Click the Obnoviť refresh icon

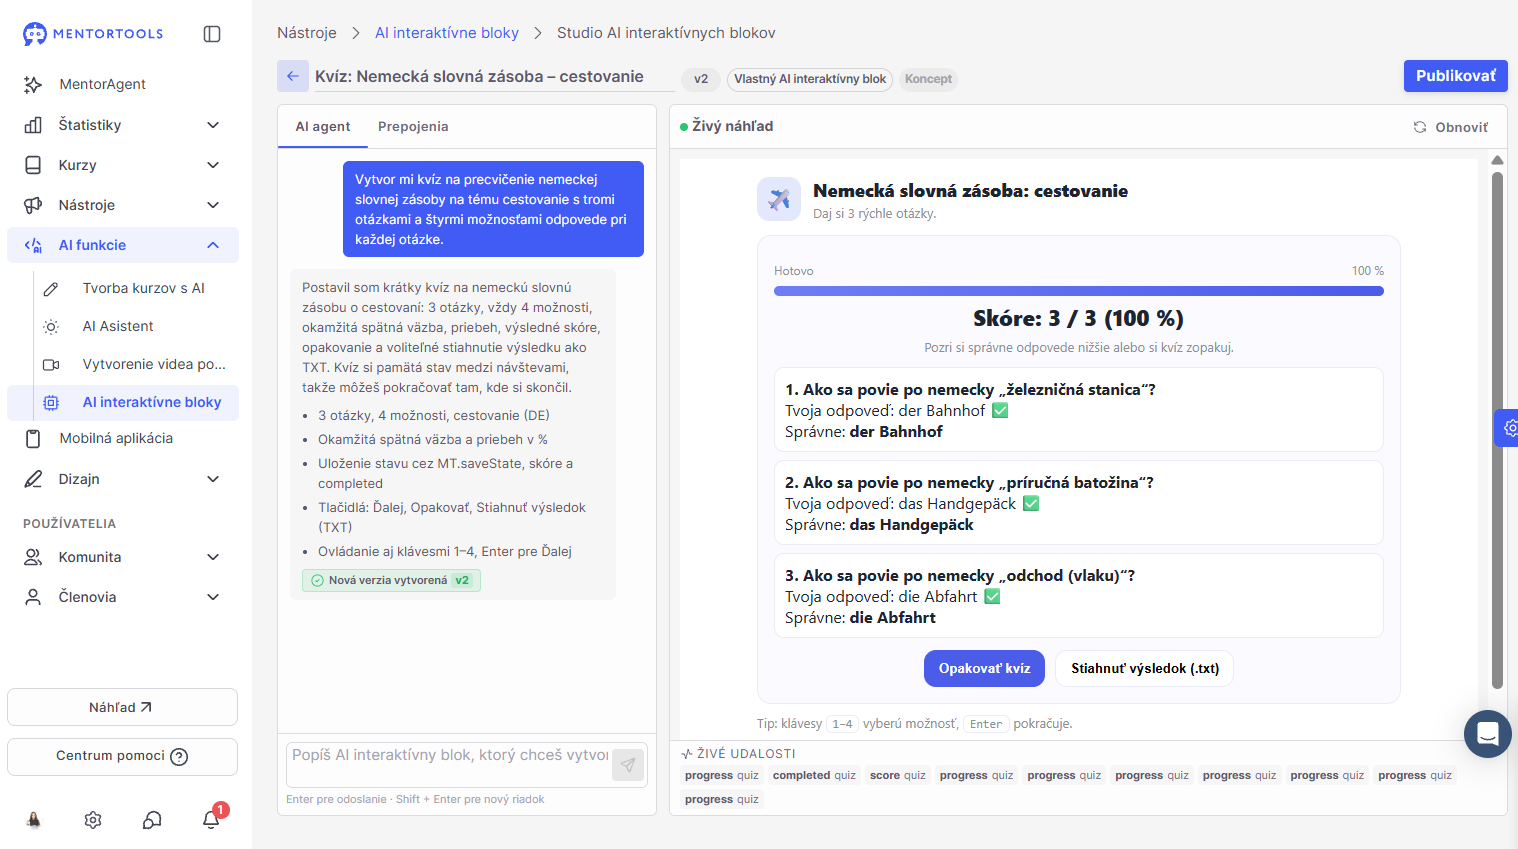coord(1420,127)
